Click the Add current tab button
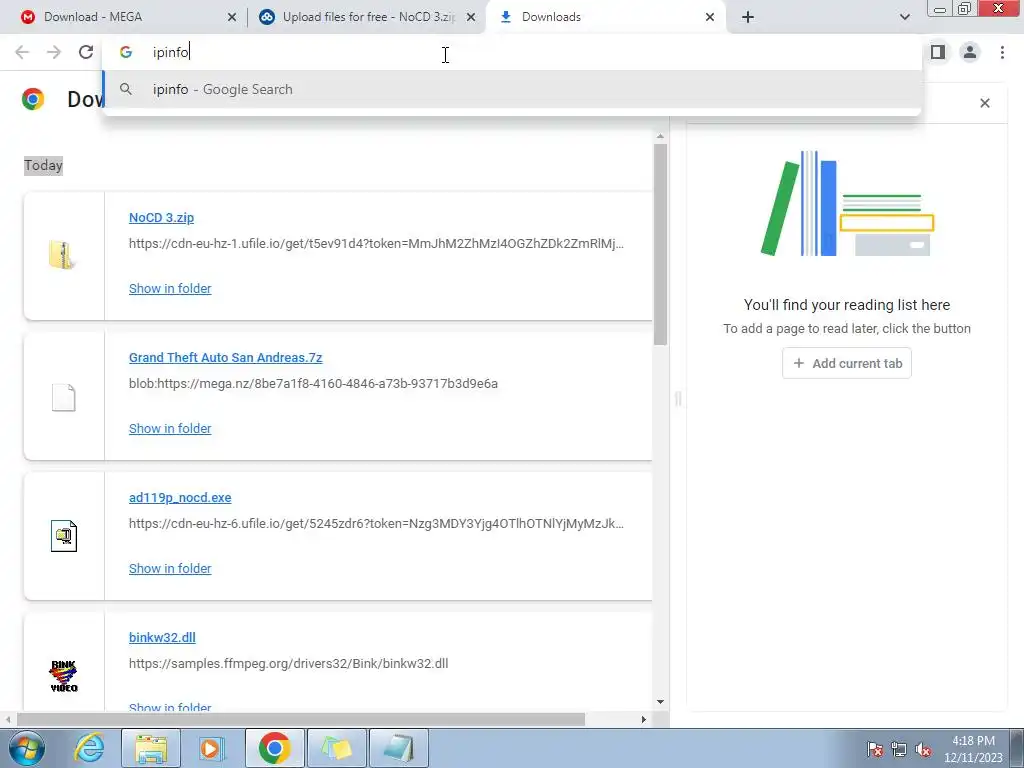This screenshot has height=768, width=1024. 846,363
